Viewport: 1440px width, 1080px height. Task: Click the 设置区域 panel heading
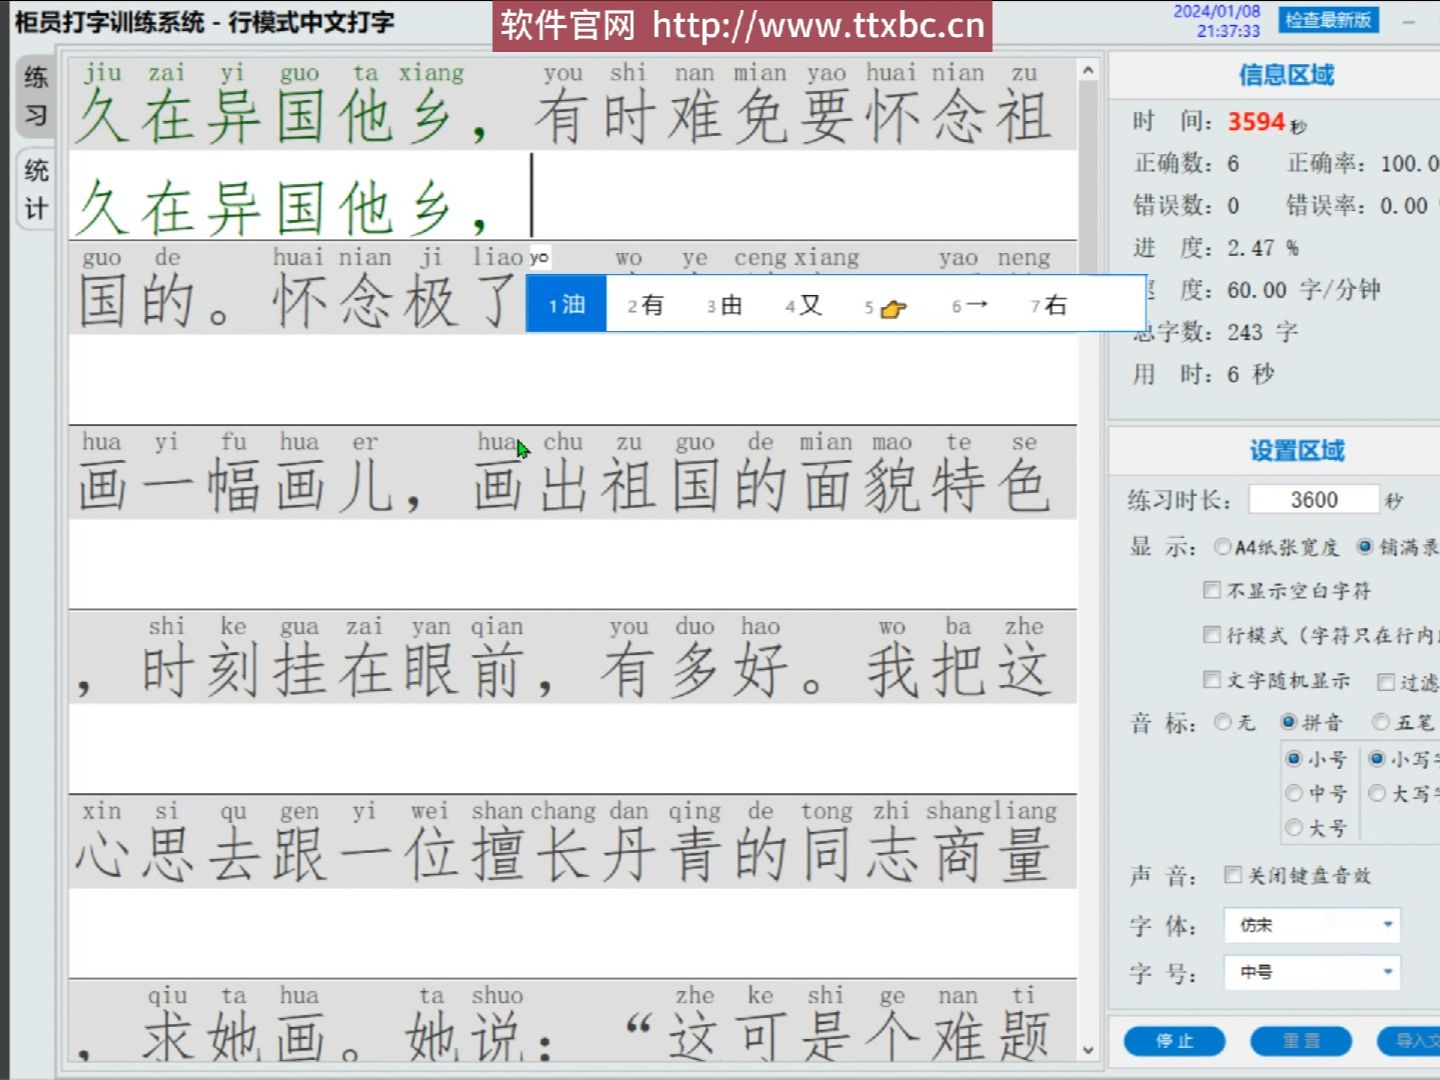point(1297,451)
